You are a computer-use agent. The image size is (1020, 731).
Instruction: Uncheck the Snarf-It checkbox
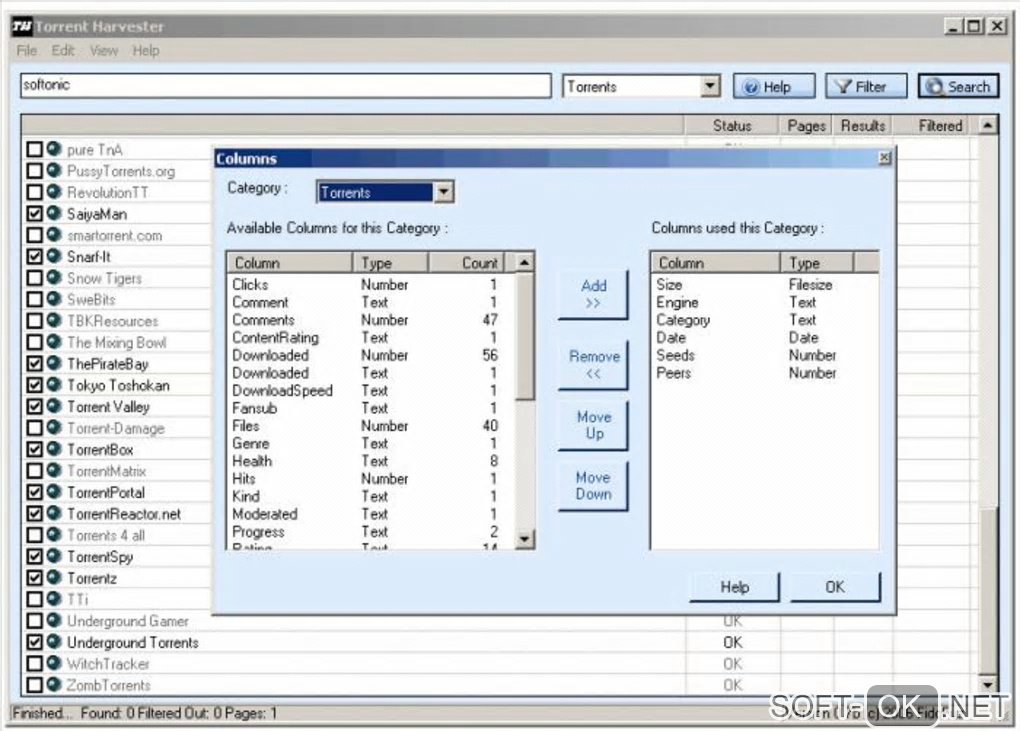[x=34, y=256]
